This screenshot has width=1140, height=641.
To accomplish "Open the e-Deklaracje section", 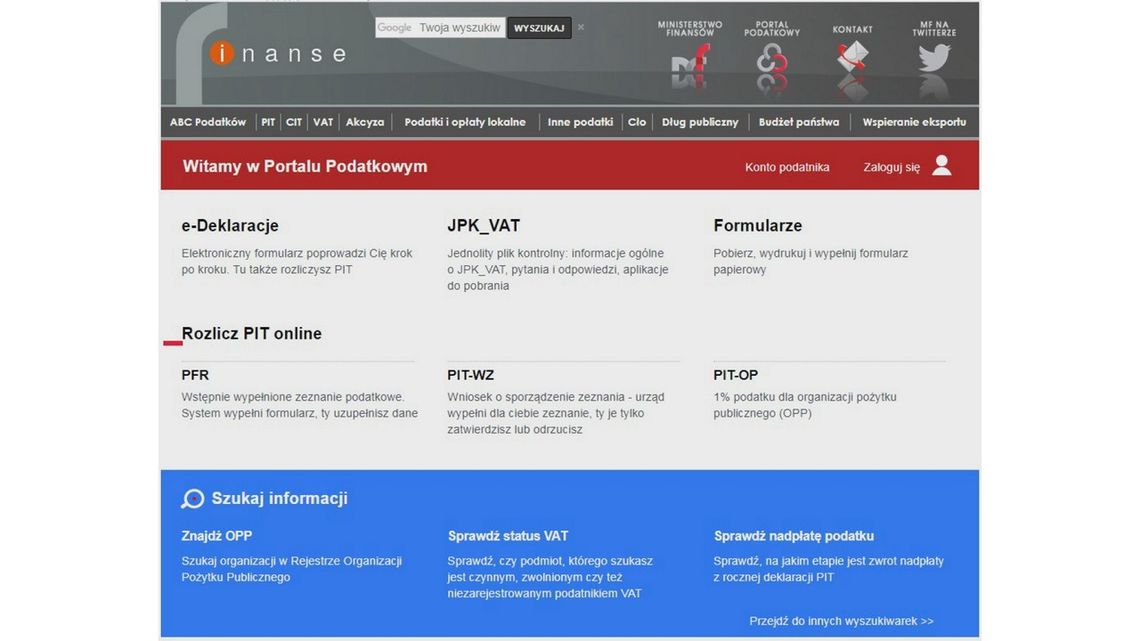I will [230, 226].
